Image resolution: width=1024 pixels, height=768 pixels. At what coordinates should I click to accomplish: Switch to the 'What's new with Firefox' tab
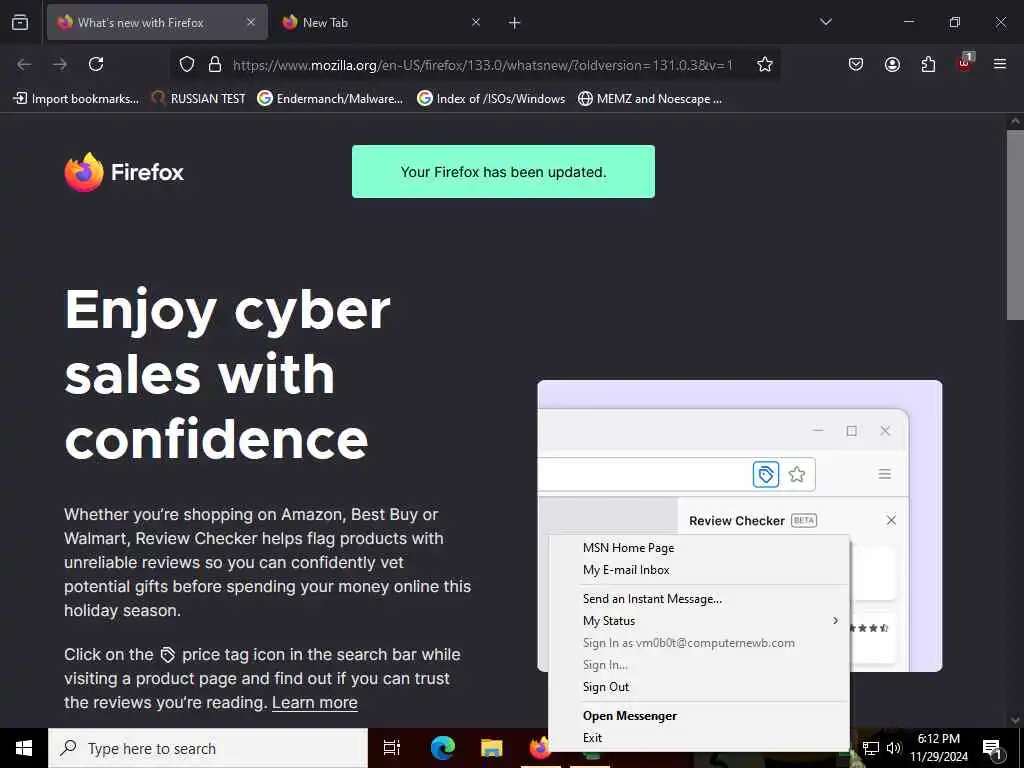click(x=157, y=22)
